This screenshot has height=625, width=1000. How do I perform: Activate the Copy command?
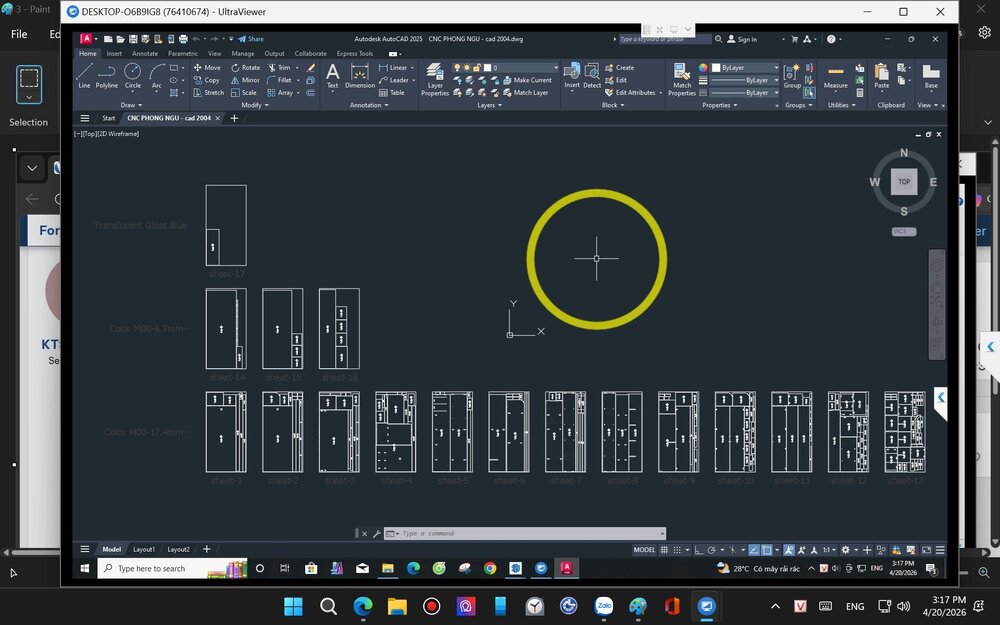[x=207, y=80]
